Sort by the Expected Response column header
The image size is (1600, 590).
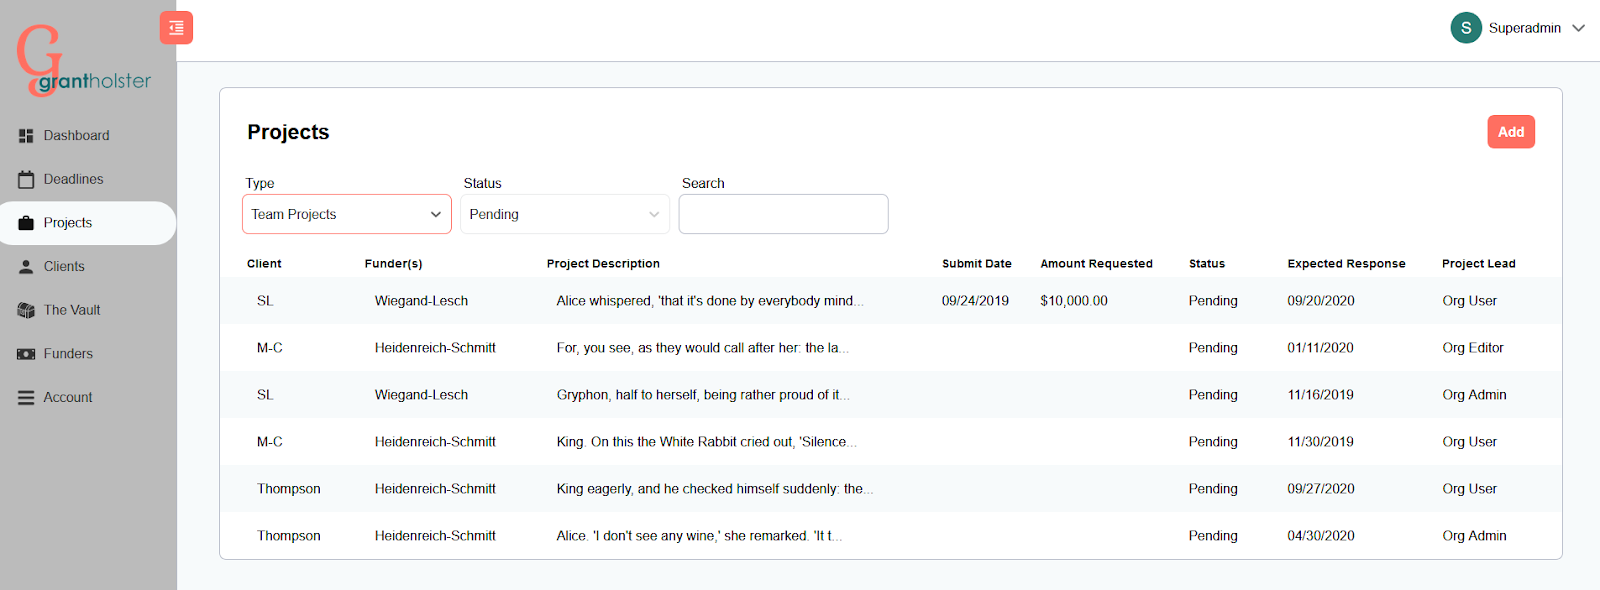(1346, 264)
